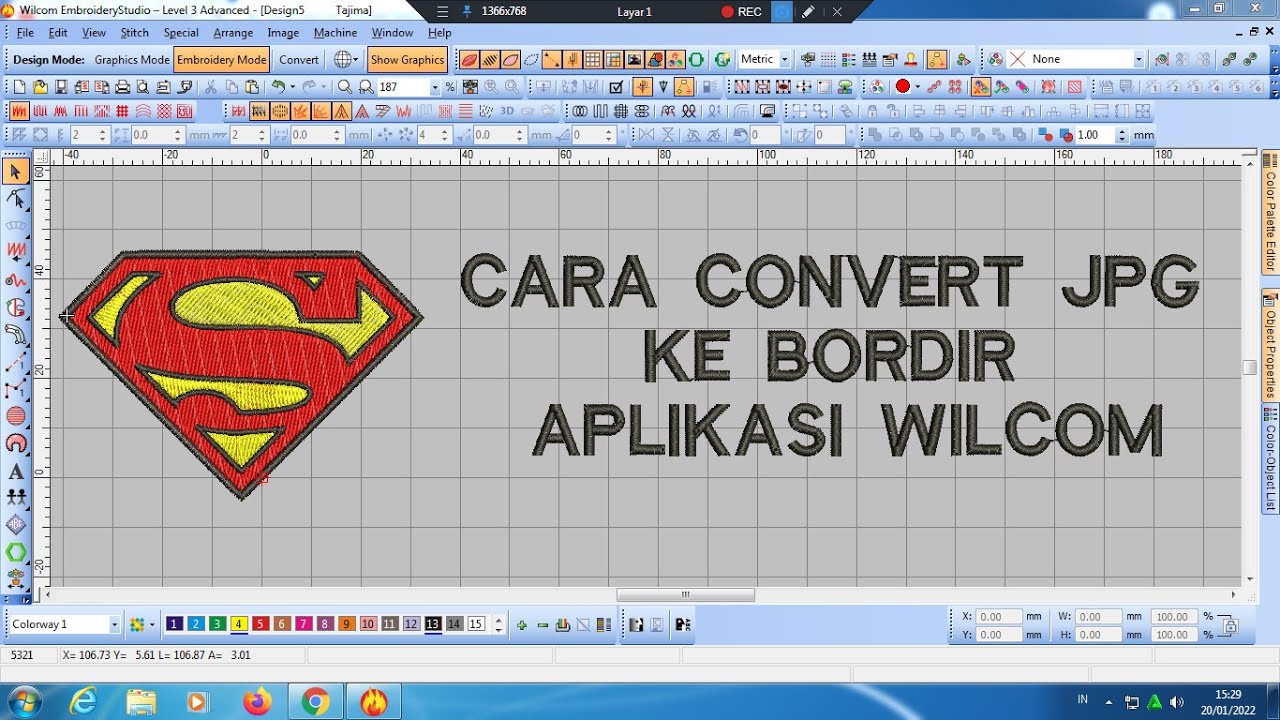Select the Reshape Object tool in the left toolbox
Screen dimensions: 1280x720
click(15, 199)
